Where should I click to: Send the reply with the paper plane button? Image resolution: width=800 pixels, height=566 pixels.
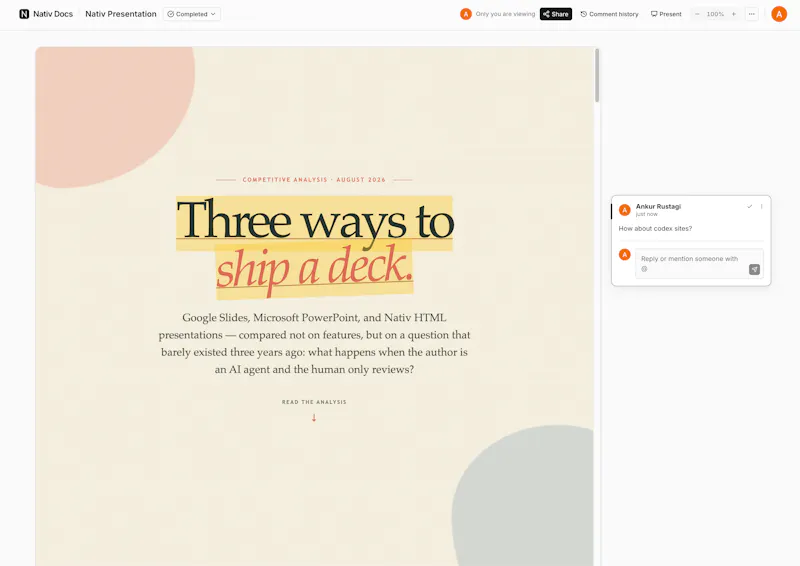point(754,269)
